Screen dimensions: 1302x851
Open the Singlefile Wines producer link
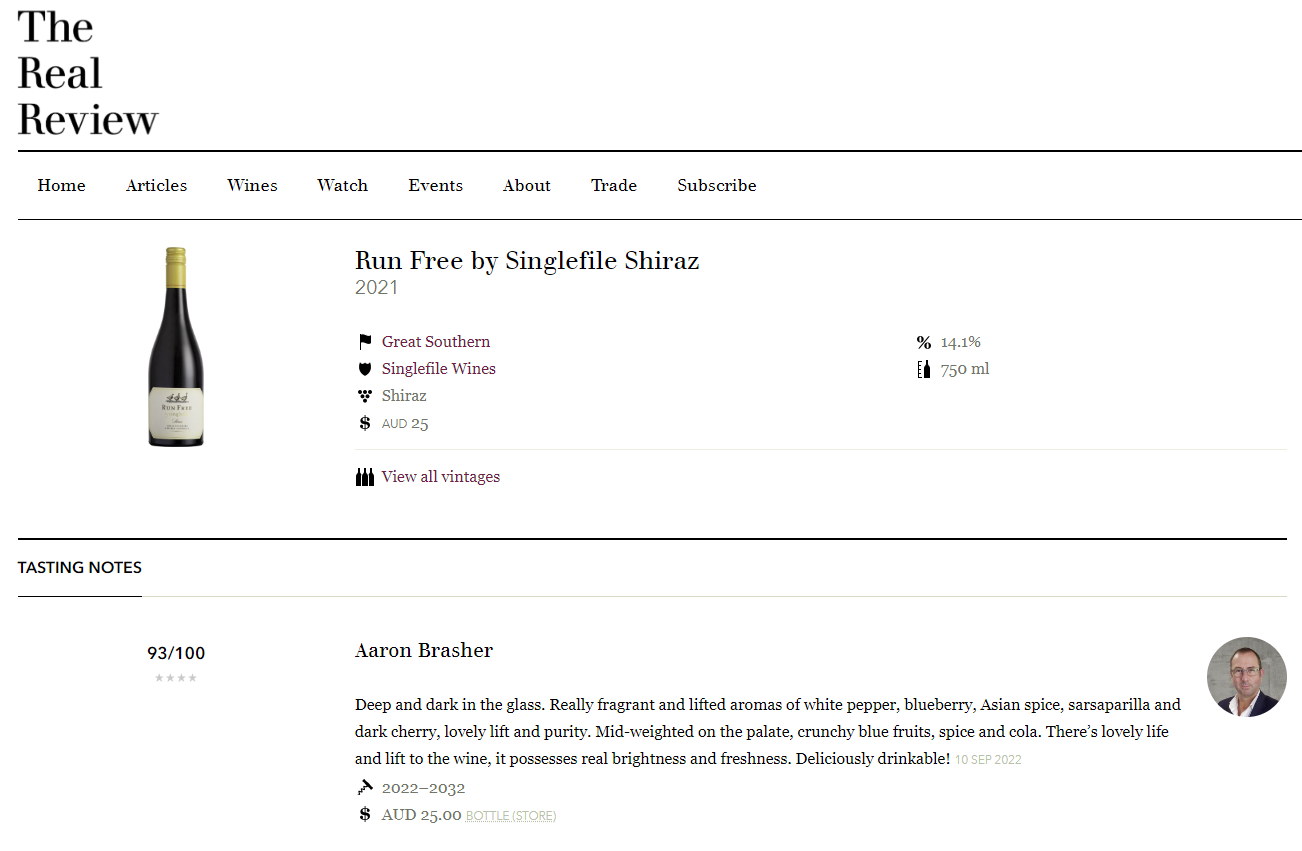tap(439, 369)
